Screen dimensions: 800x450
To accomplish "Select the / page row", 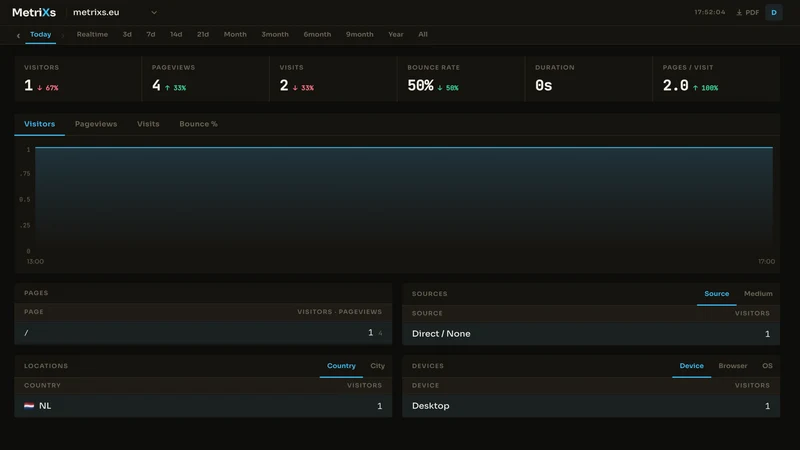I will tap(203, 333).
